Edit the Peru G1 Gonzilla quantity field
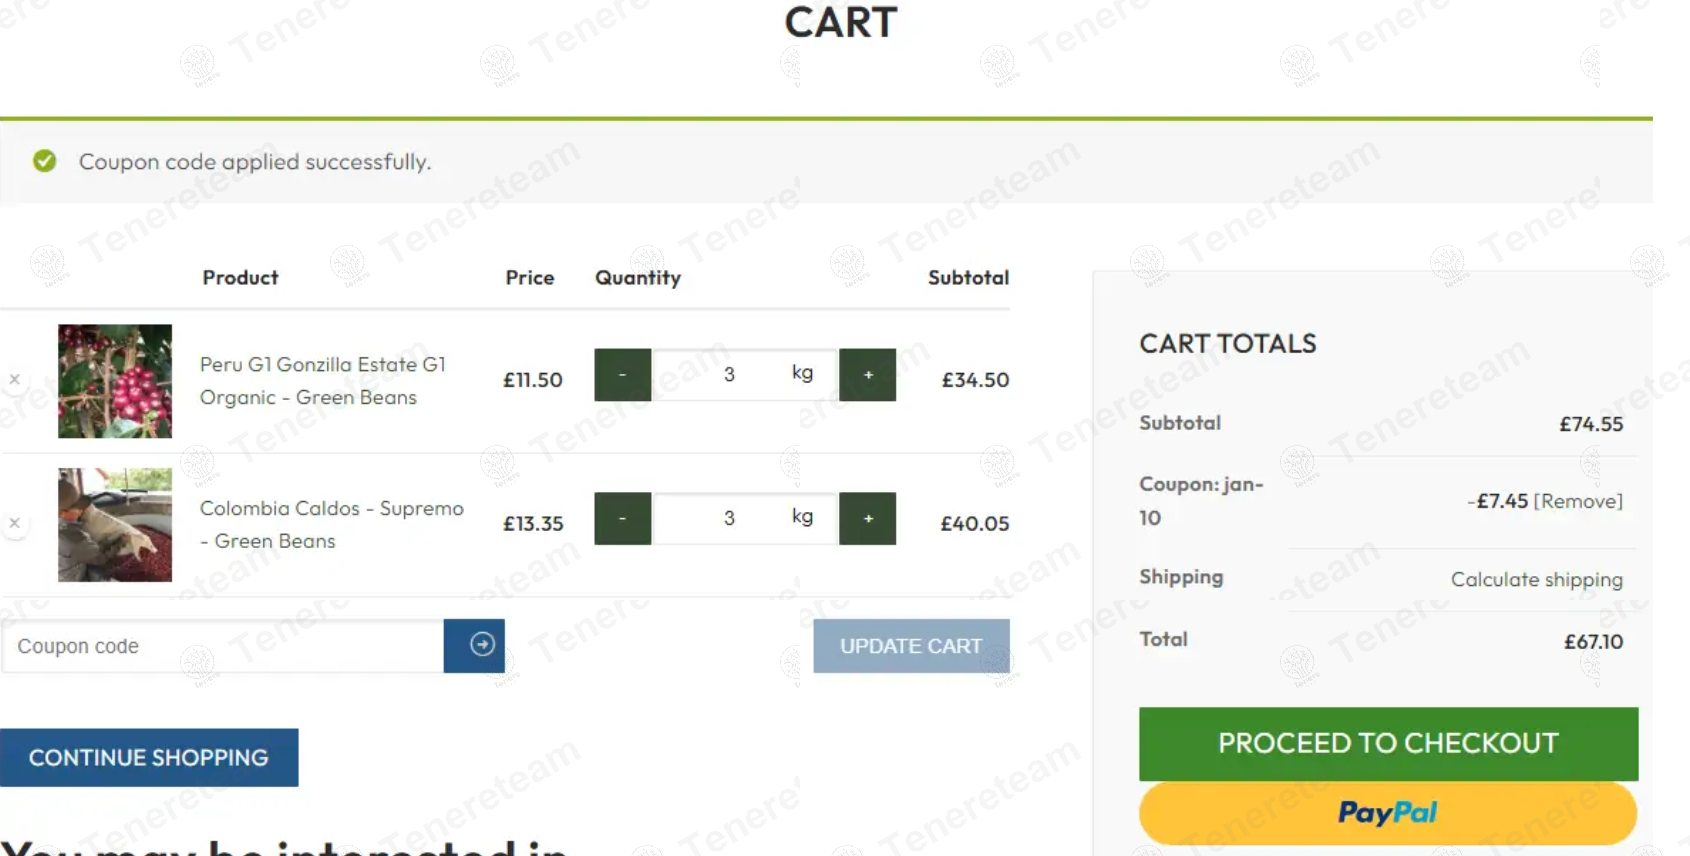Screen dimensions: 1690x856 pos(730,375)
